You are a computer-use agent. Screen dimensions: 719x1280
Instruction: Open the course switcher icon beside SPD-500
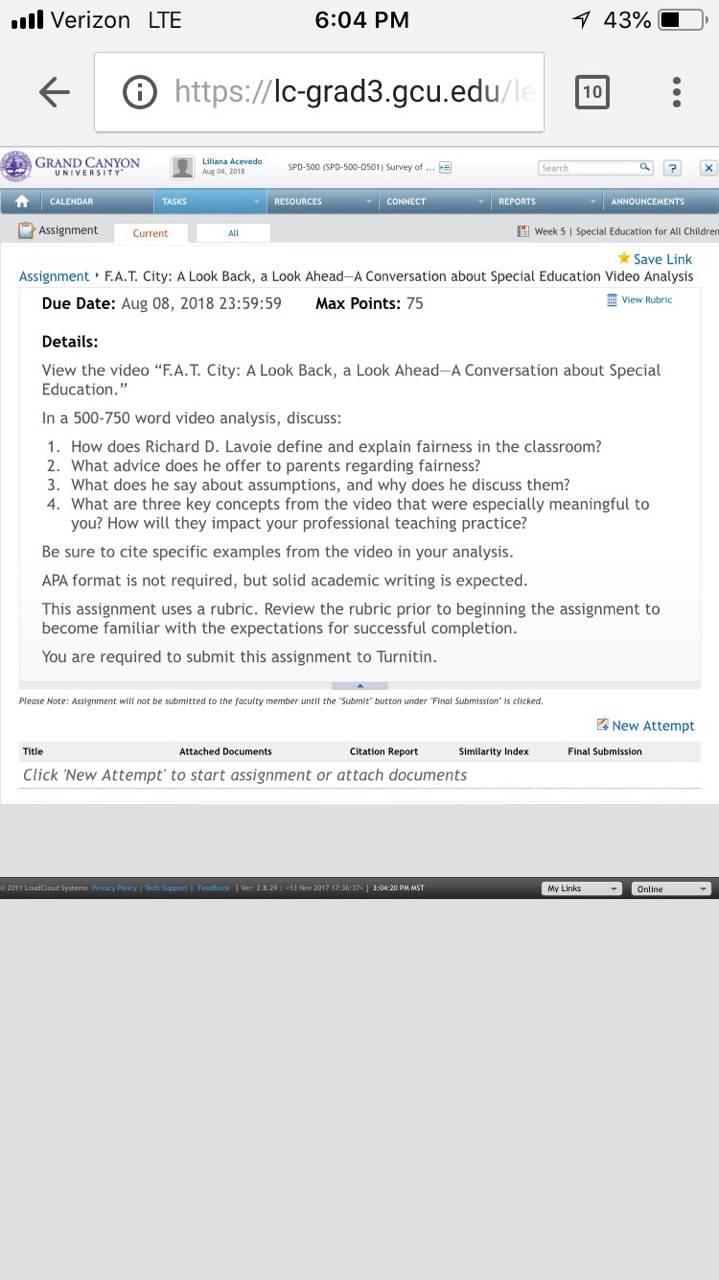[x=445, y=167]
